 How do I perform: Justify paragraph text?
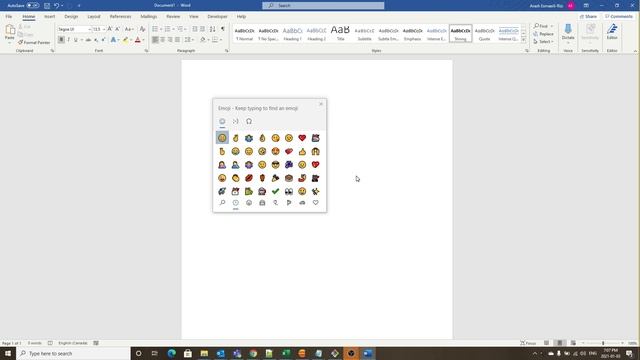point(178,40)
